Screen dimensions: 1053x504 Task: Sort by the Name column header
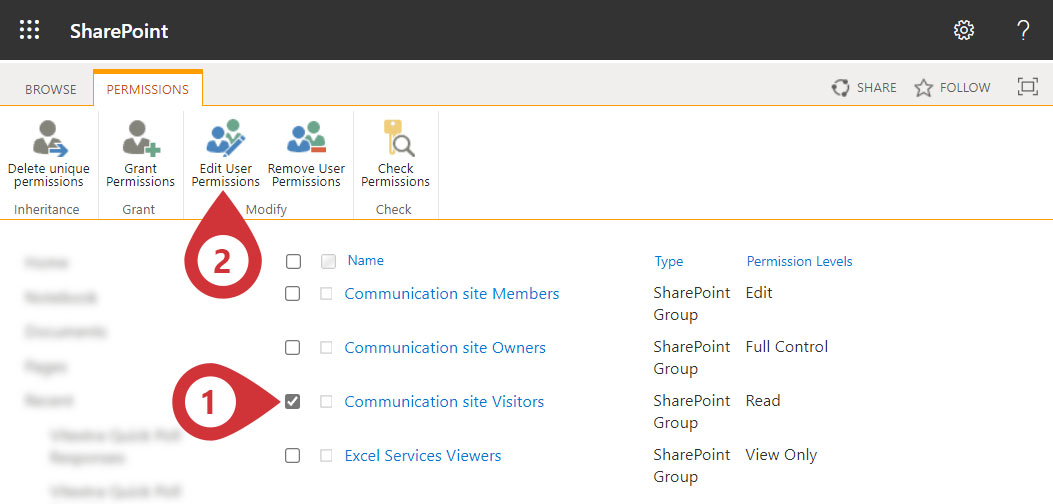[x=365, y=261]
